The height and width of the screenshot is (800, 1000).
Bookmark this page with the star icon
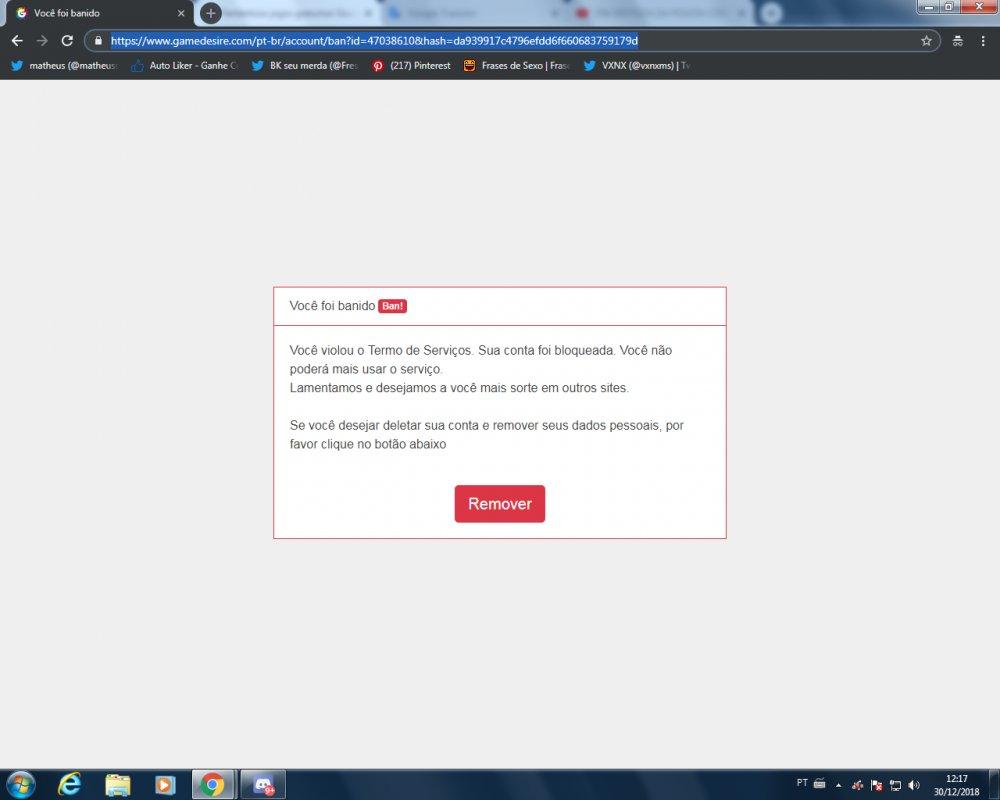[926, 41]
